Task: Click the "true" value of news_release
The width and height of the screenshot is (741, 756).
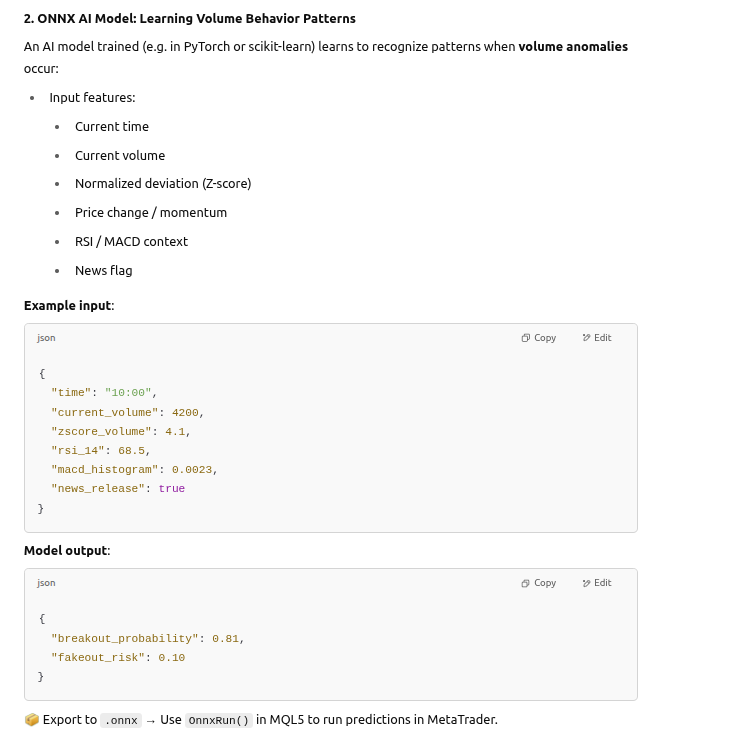Action: (172, 489)
